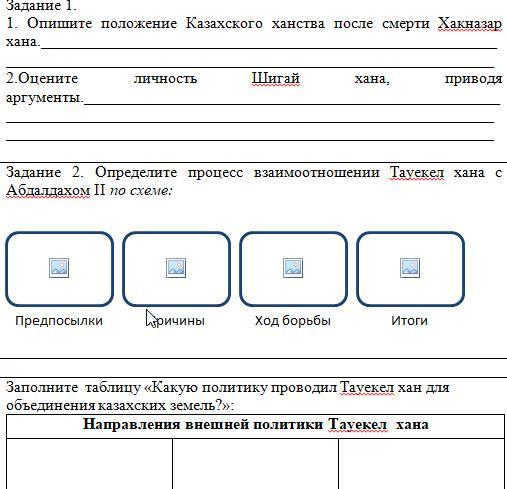This screenshot has width=507, height=489.
Task: Click the right empty table cell
Action: click(x=422, y=464)
